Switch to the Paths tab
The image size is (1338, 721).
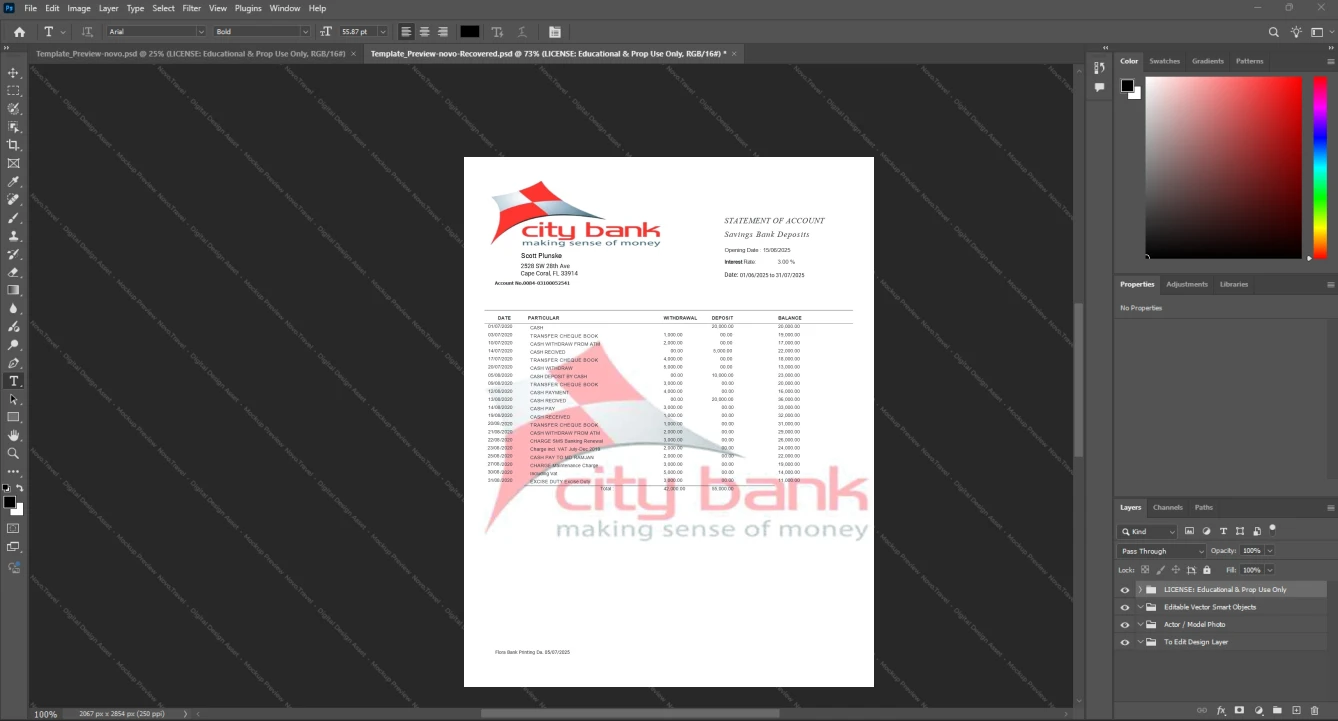[1204, 507]
